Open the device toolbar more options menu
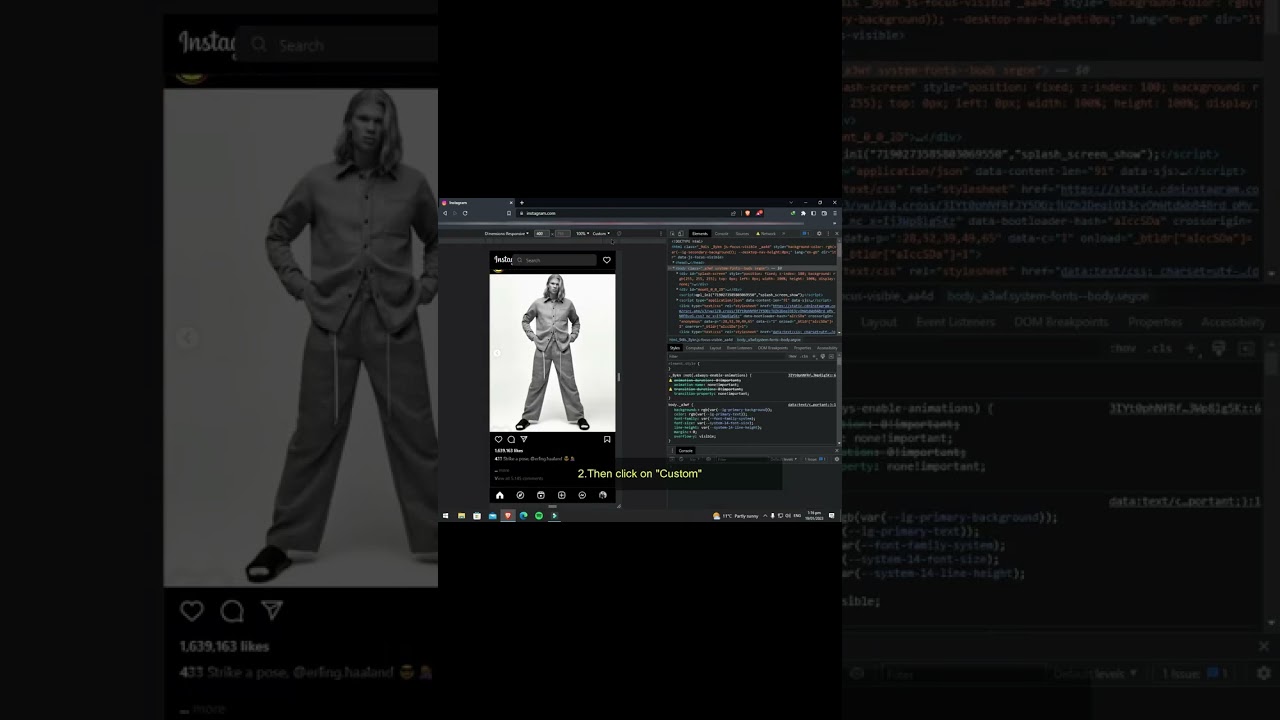This screenshot has height=720, width=1280. click(x=661, y=234)
